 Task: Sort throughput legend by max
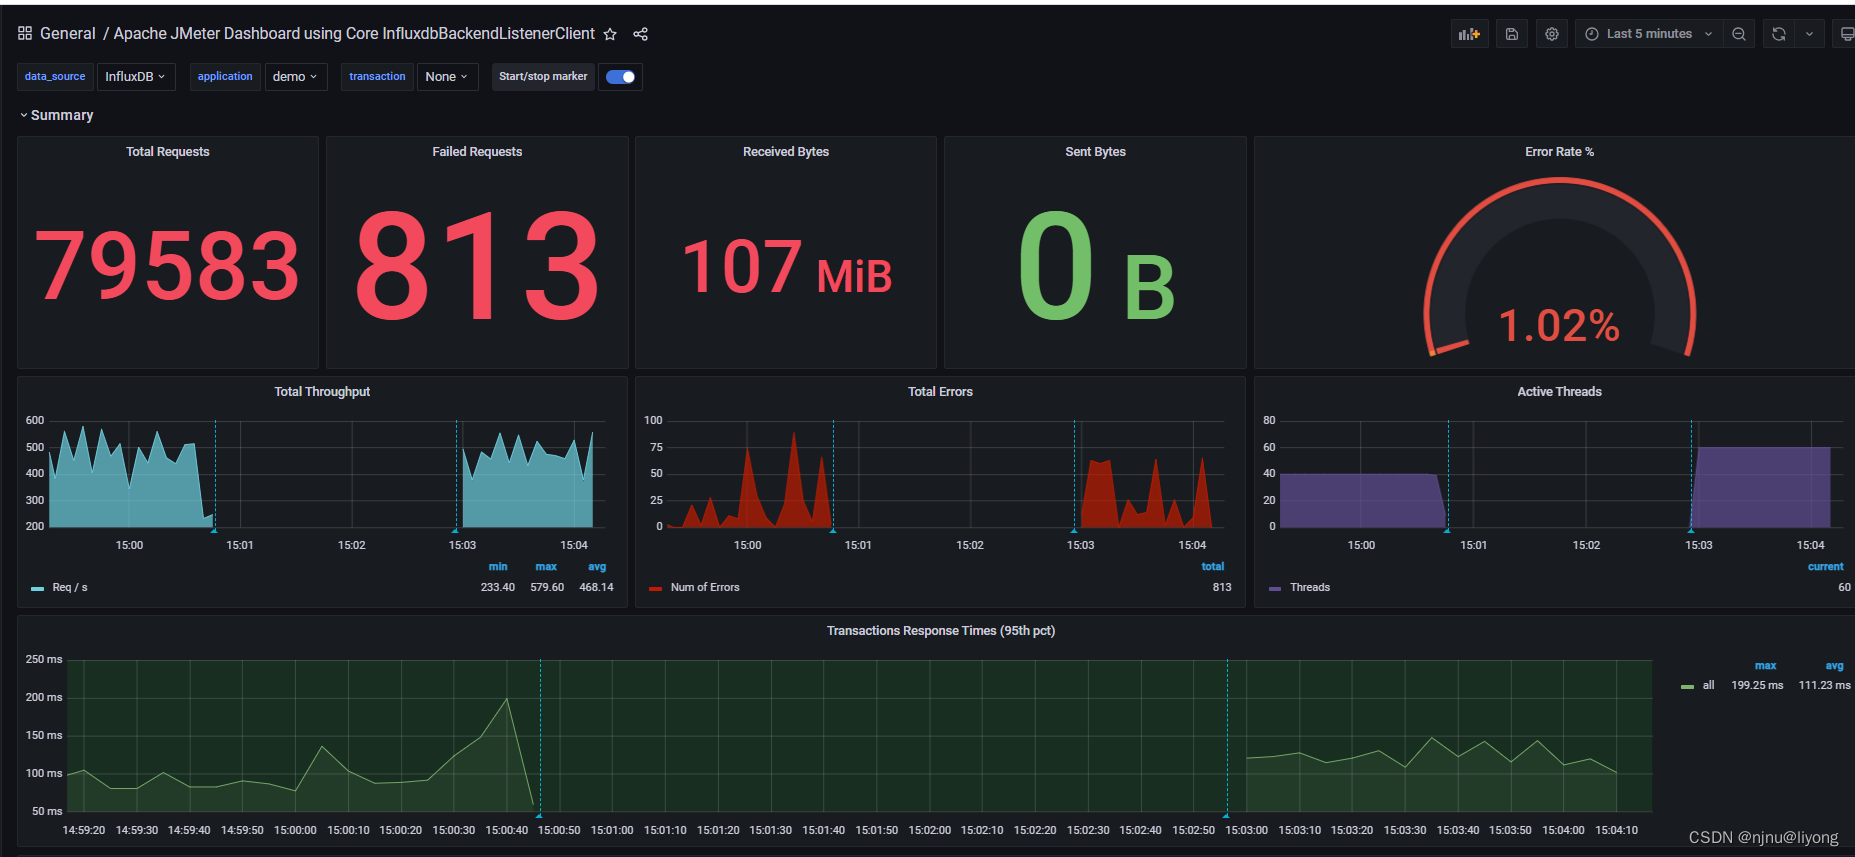(546, 567)
